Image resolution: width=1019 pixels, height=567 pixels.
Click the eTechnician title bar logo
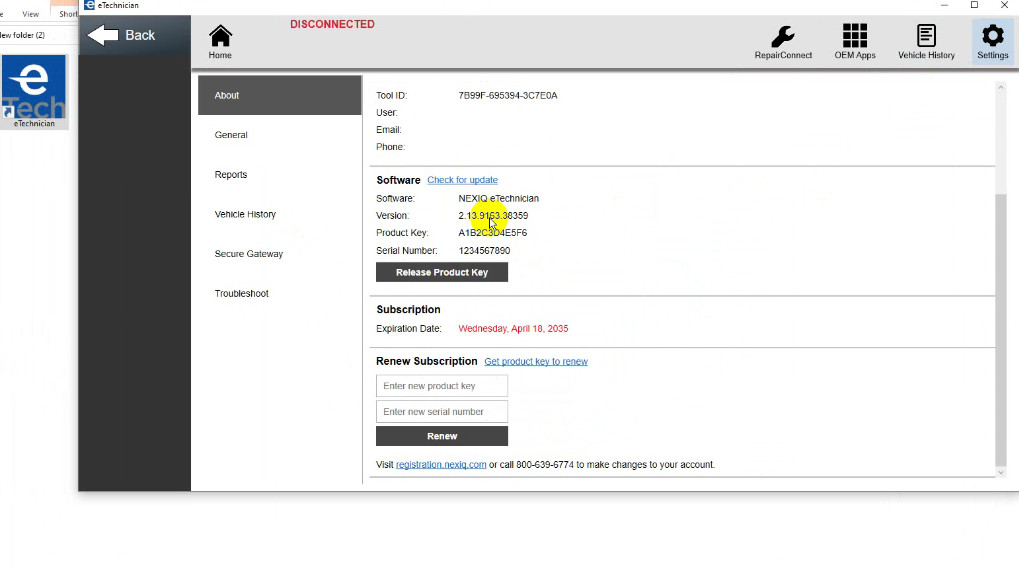click(x=90, y=5)
